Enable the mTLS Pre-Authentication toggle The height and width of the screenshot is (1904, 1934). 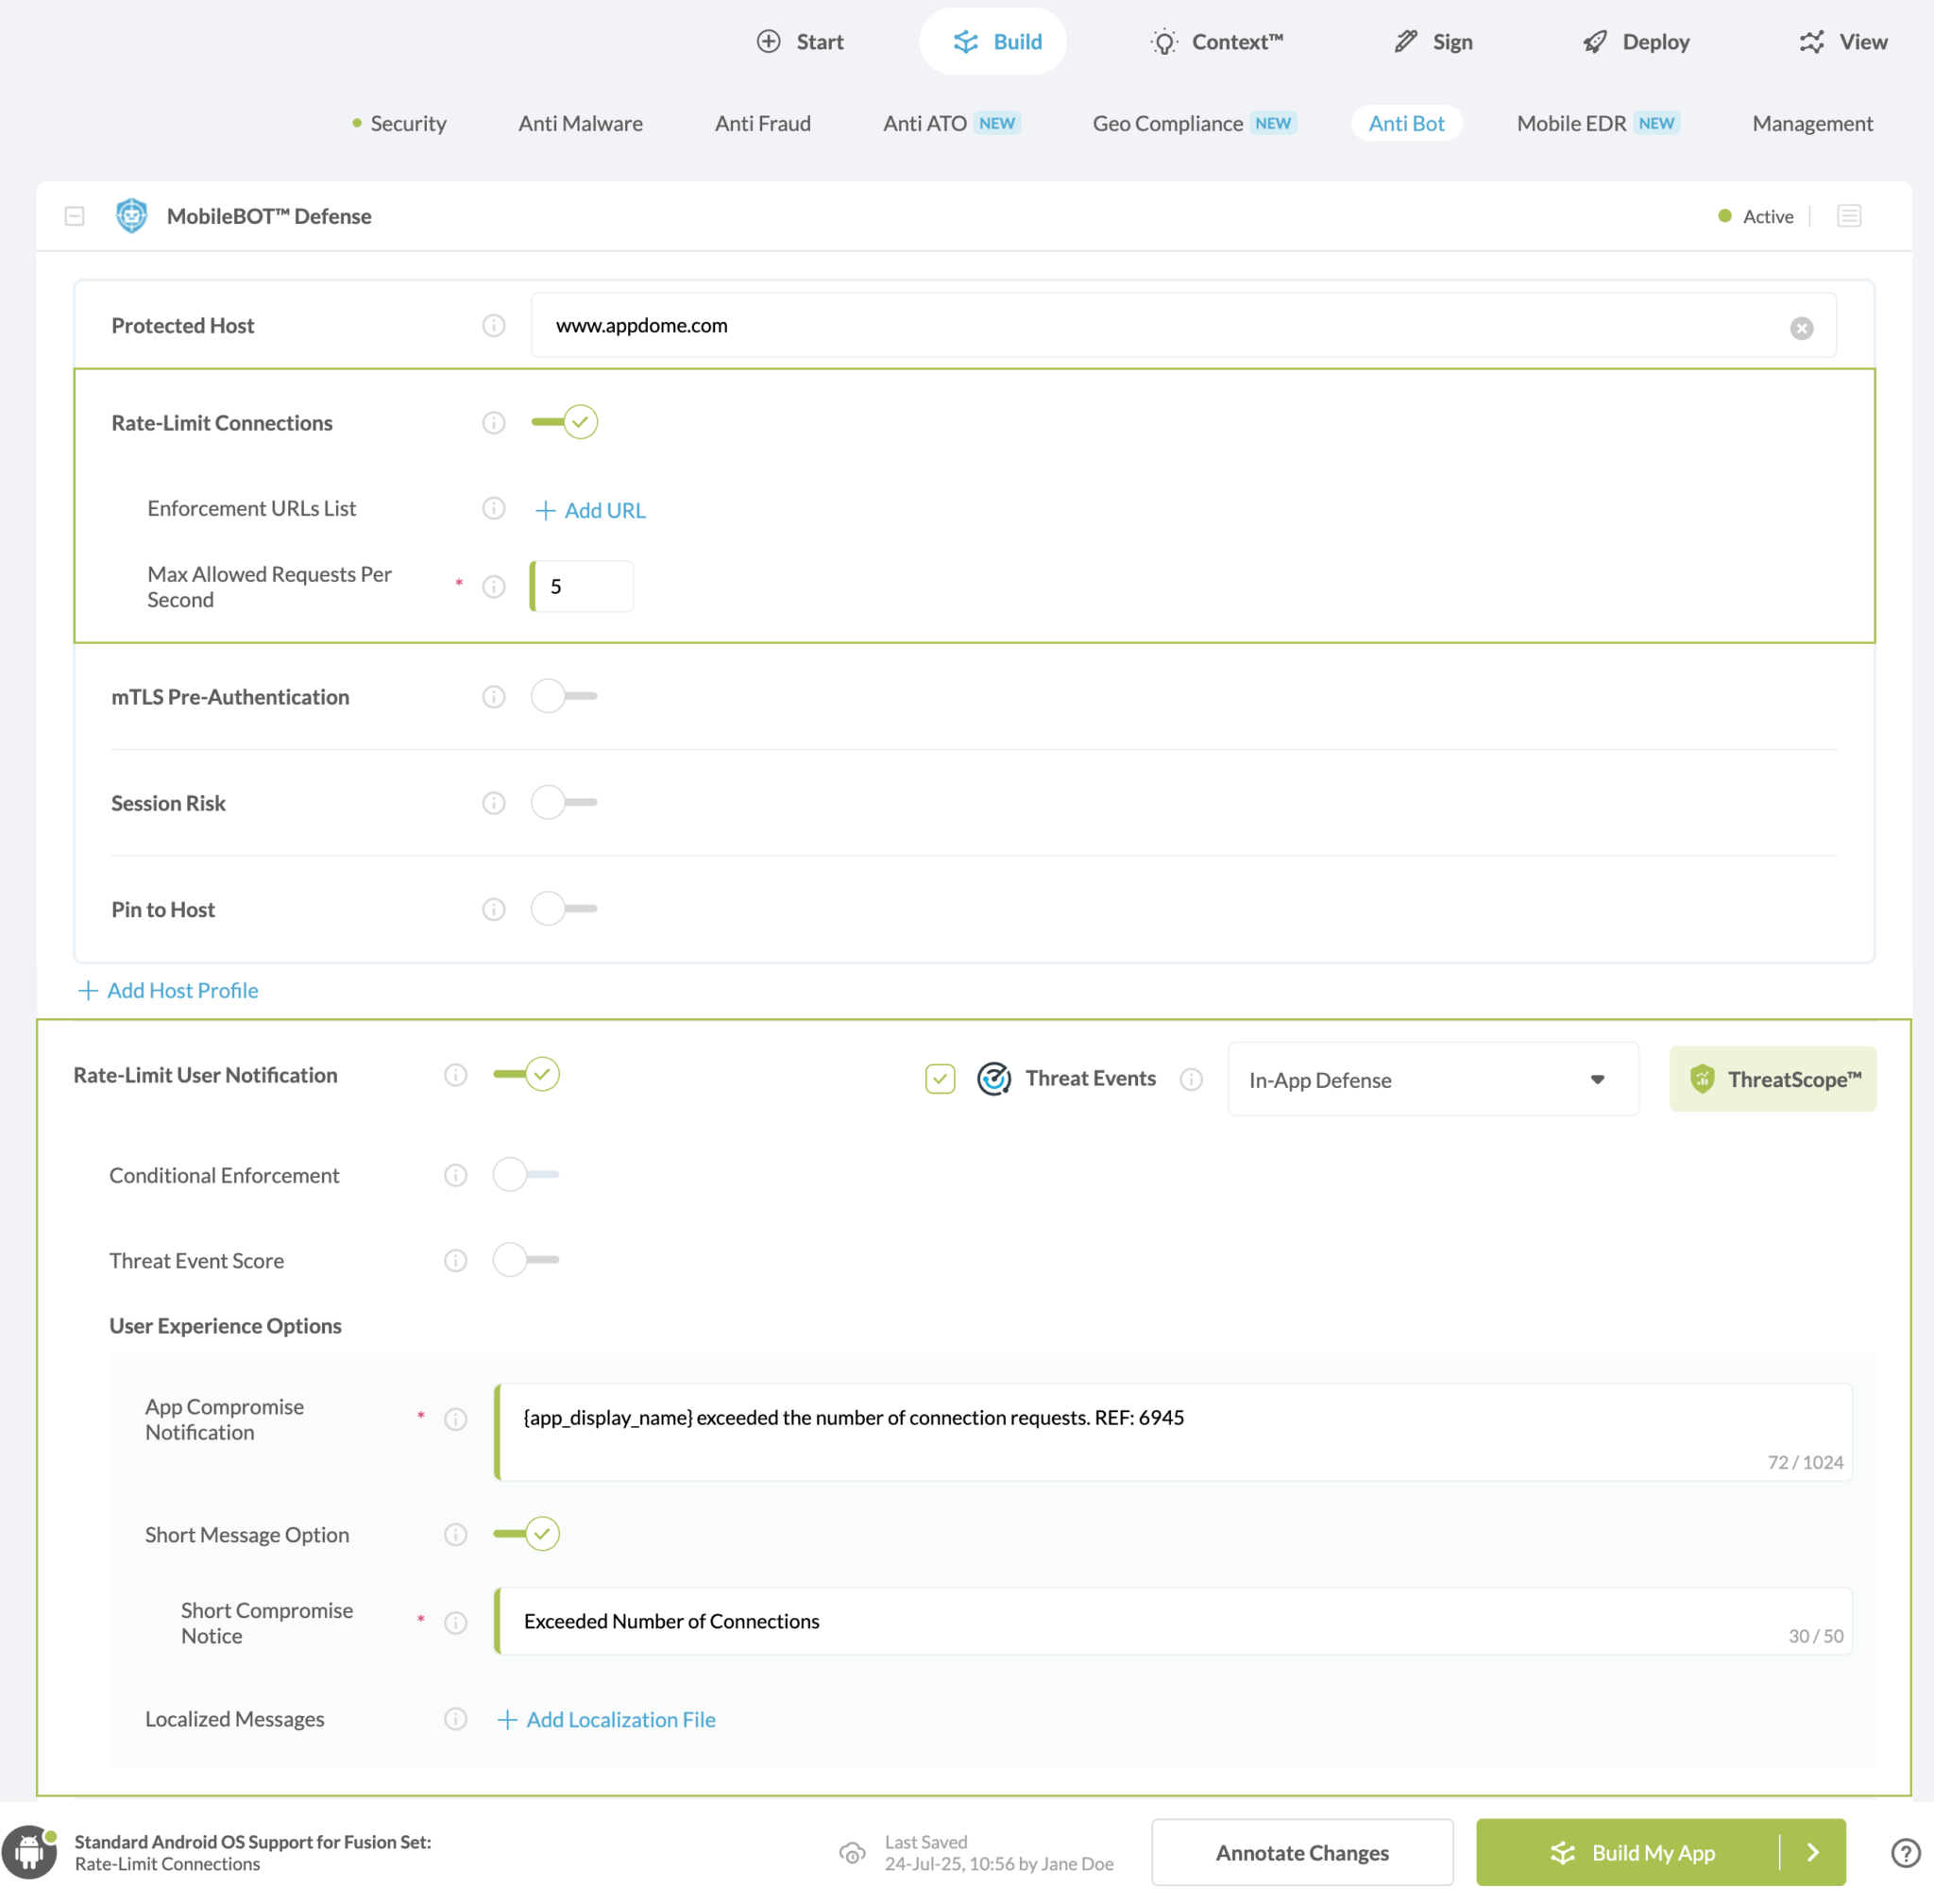[x=563, y=696]
